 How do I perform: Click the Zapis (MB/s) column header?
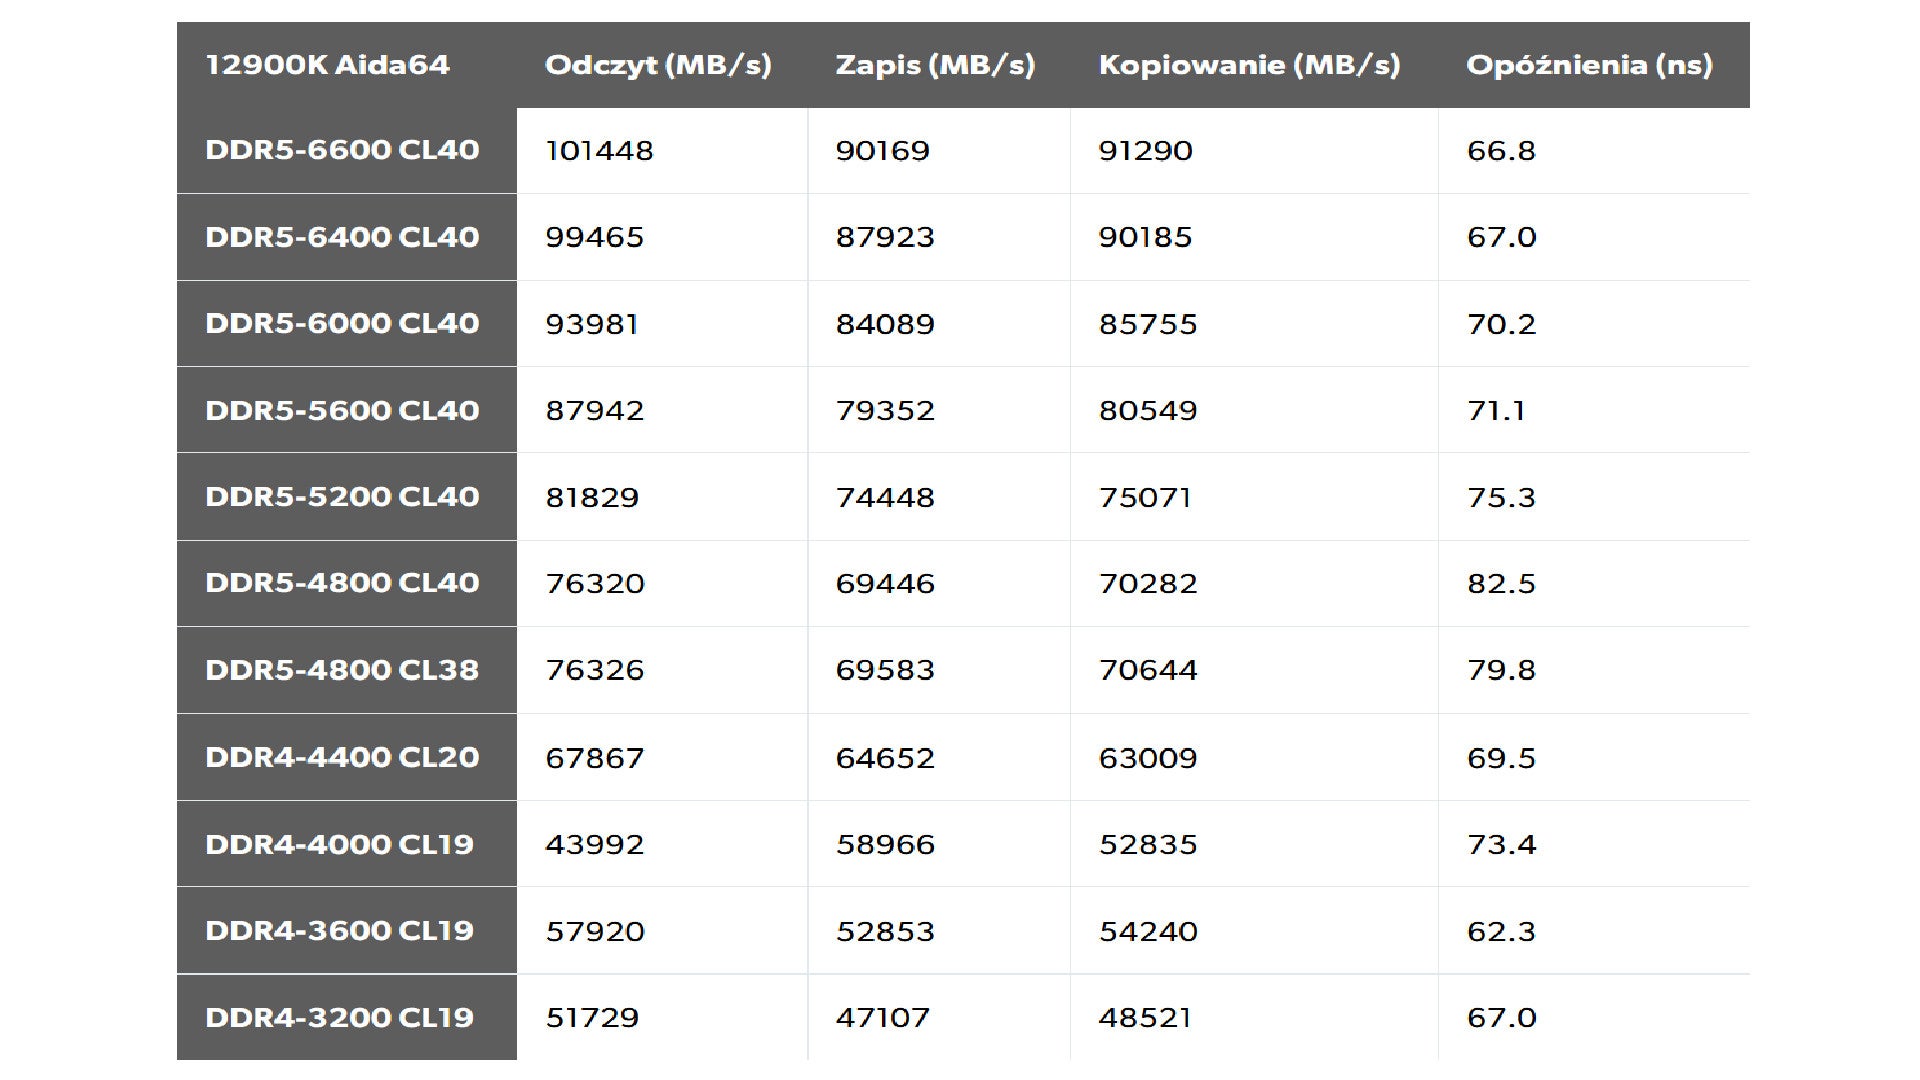point(935,65)
